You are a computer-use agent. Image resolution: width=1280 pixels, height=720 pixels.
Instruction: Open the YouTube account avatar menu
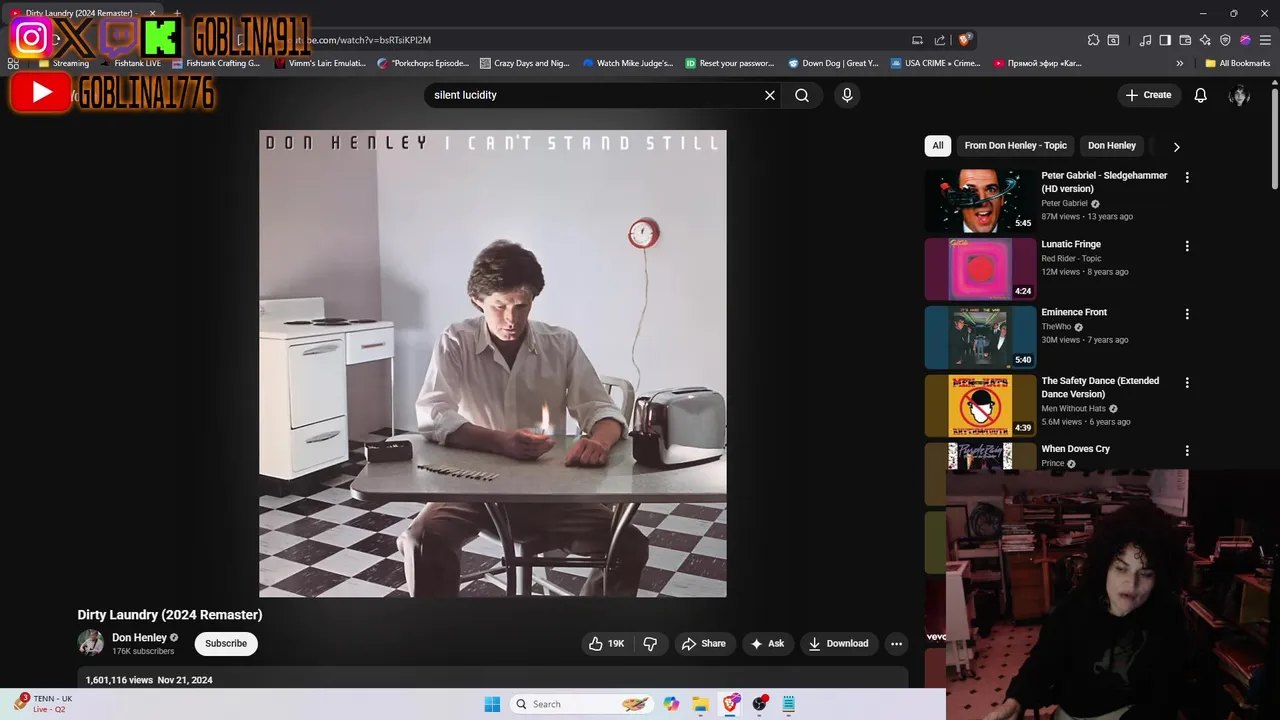(1240, 95)
